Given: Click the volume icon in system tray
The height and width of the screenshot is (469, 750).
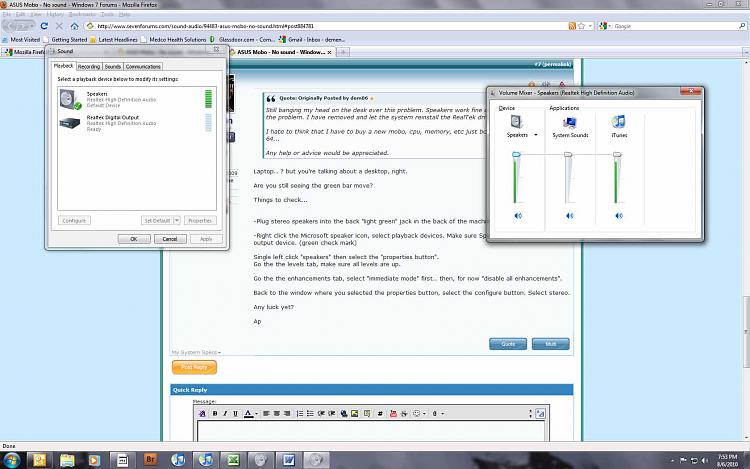Looking at the screenshot, I should tap(704, 460).
